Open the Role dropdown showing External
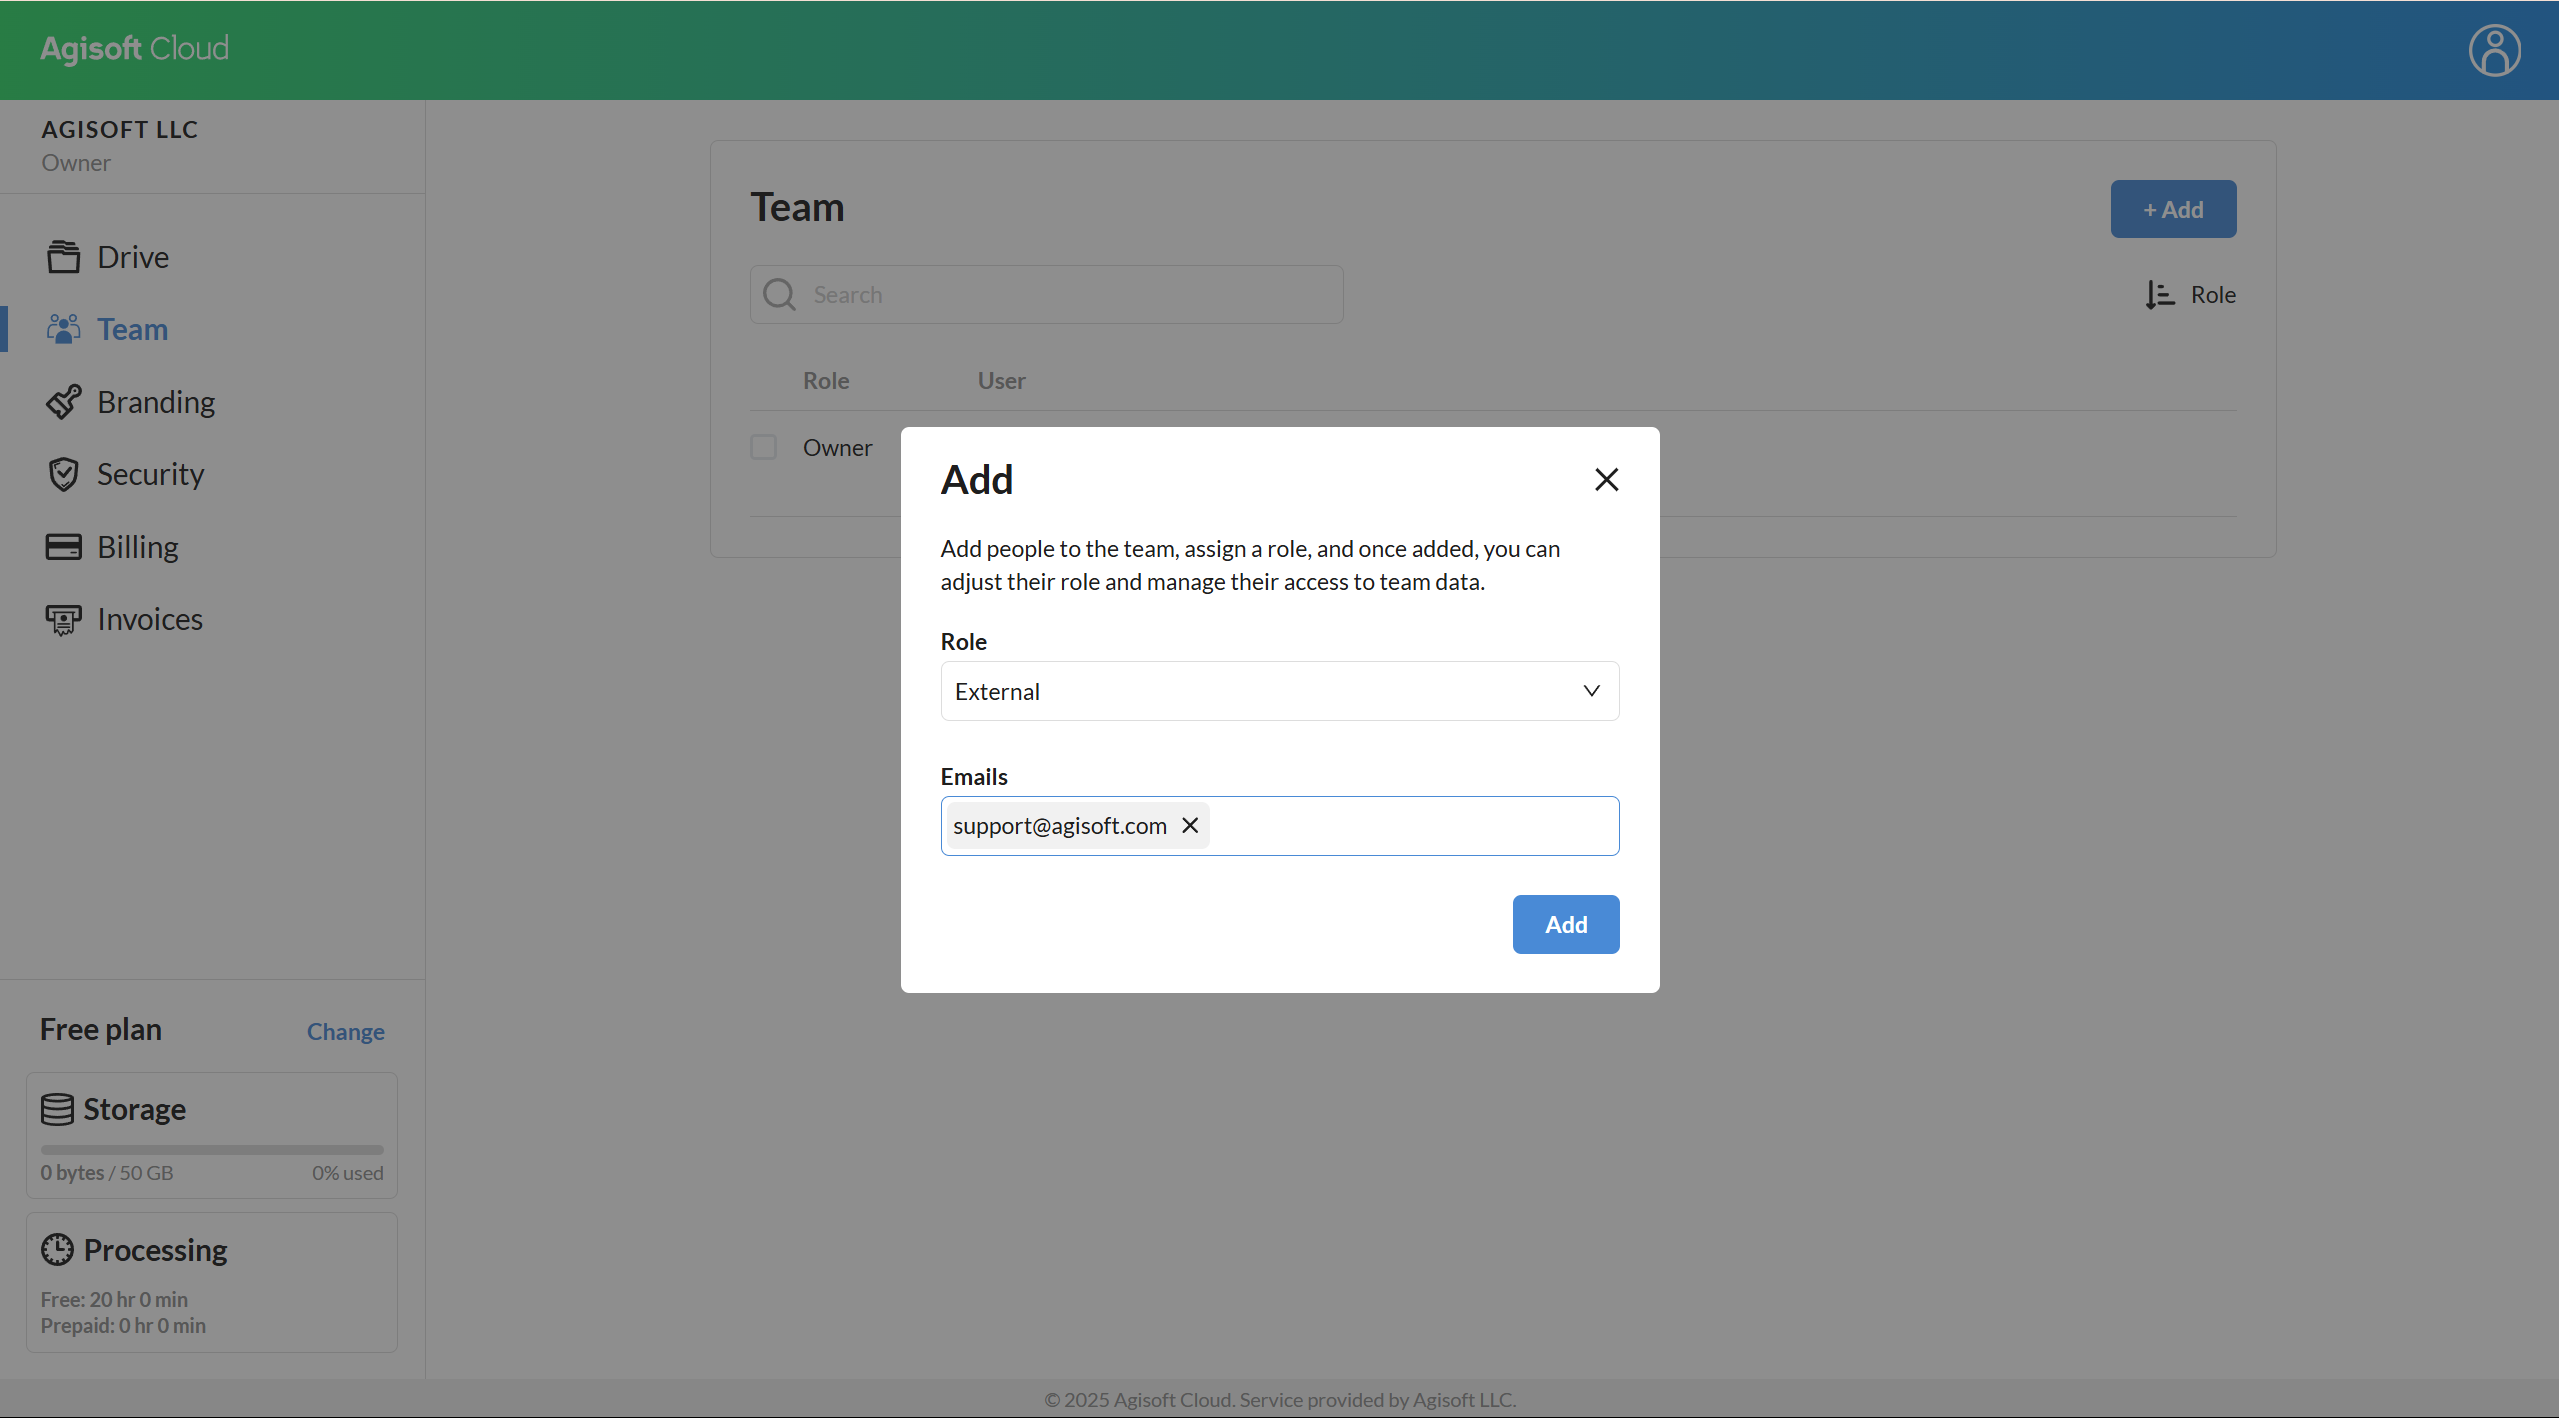The image size is (2559, 1418). coord(1260,691)
